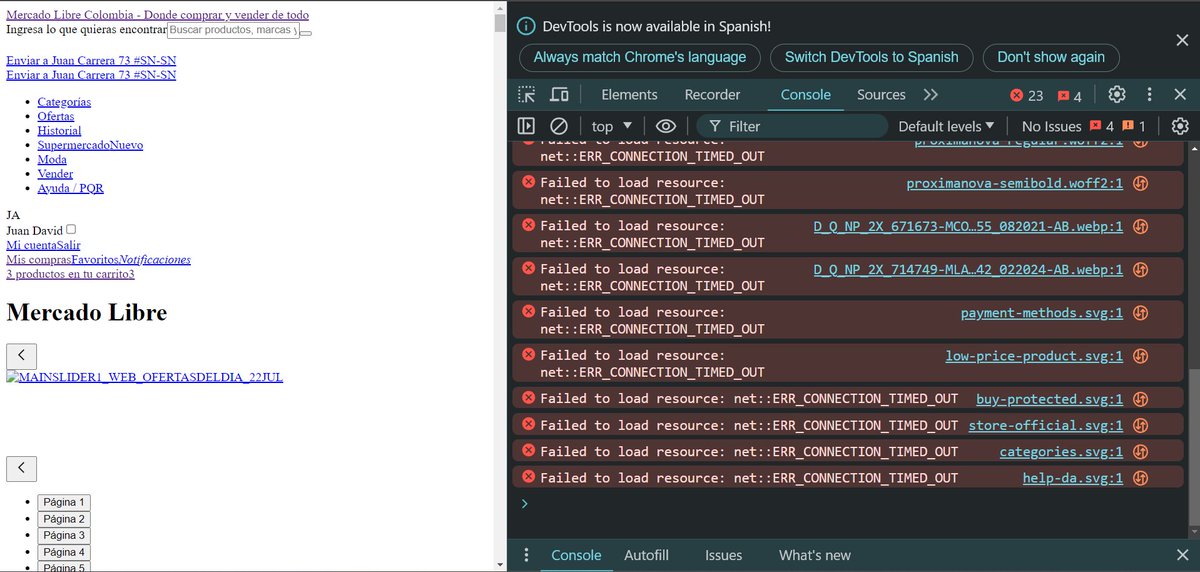Open the Default levels log dropdown
Screen dimensions: 1200x572
tap(946, 126)
